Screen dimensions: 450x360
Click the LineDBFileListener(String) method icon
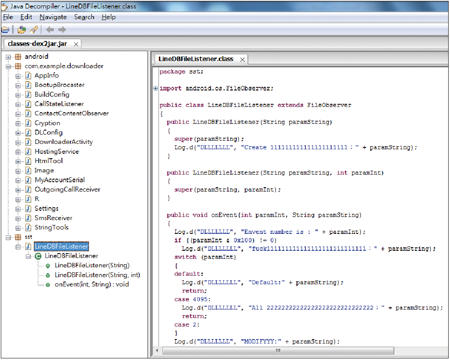pos(48,266)
